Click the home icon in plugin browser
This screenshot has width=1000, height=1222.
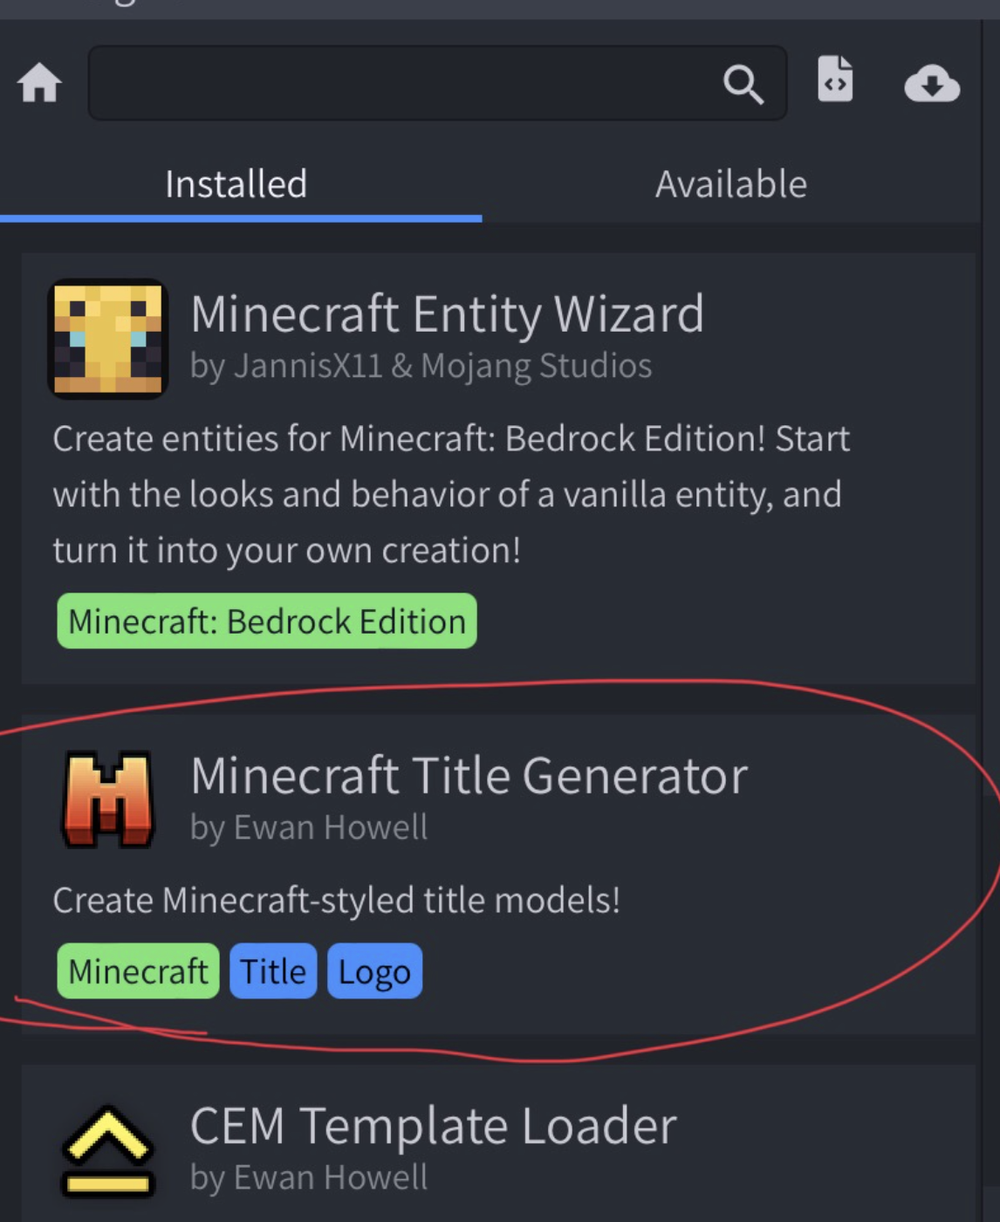point(40,83)
